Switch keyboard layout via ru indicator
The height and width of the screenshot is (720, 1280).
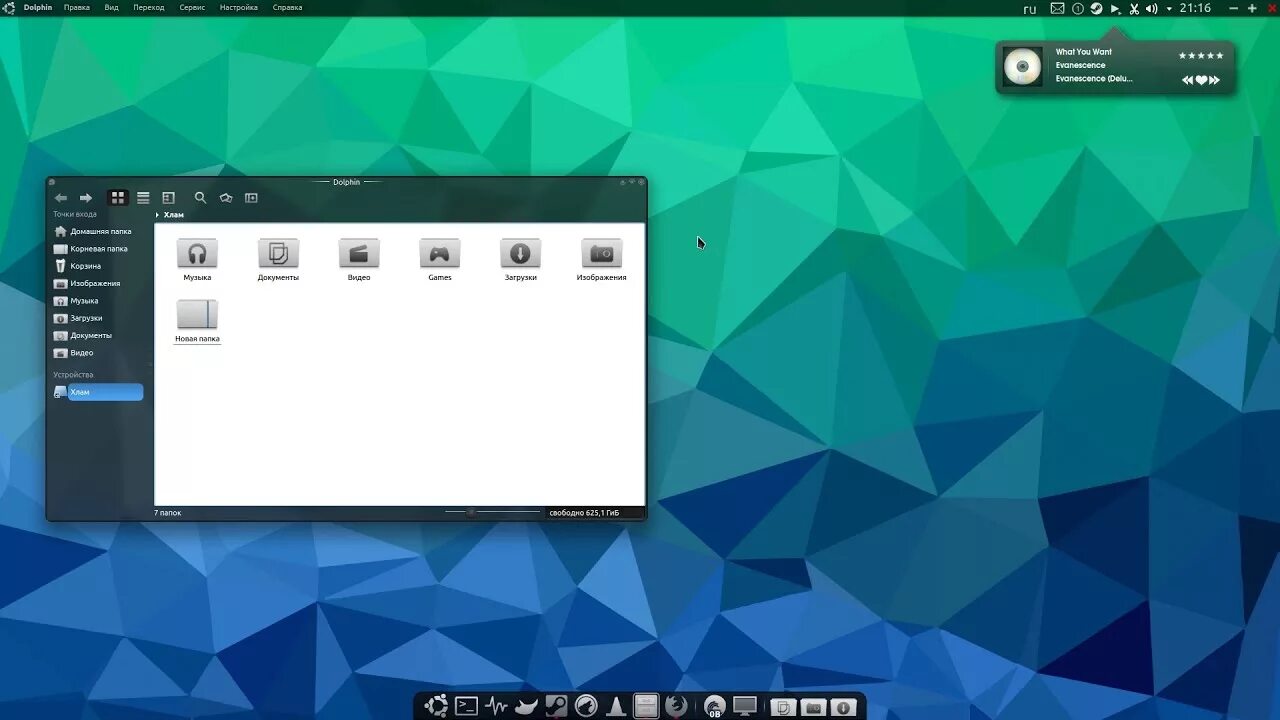click(x=1030, y=9)
